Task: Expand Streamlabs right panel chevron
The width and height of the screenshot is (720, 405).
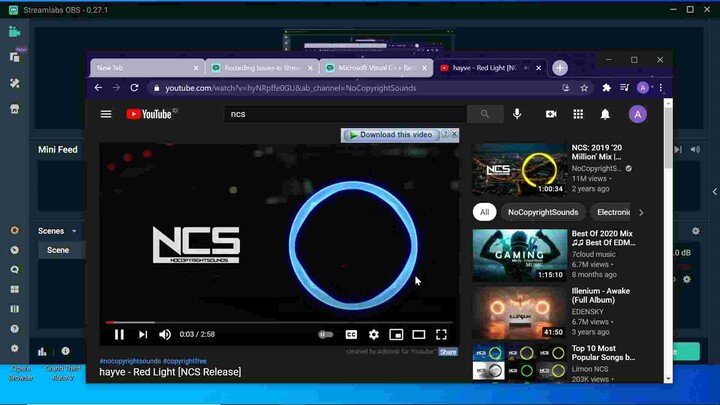Action: pos(714,191)
